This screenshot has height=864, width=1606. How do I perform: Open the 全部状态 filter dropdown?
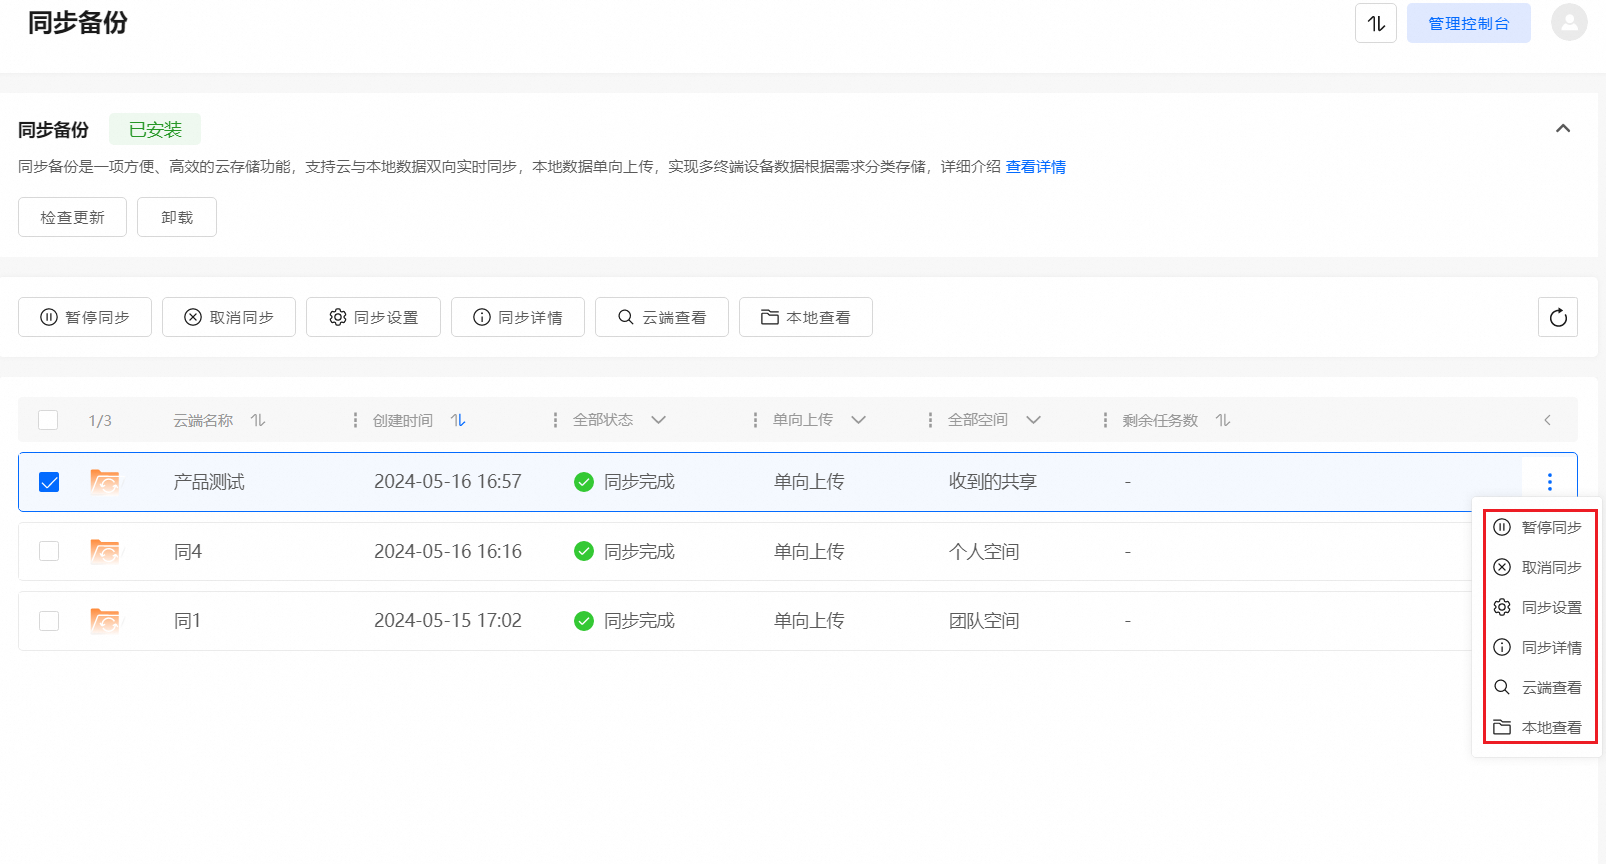[x=658, y=420]
